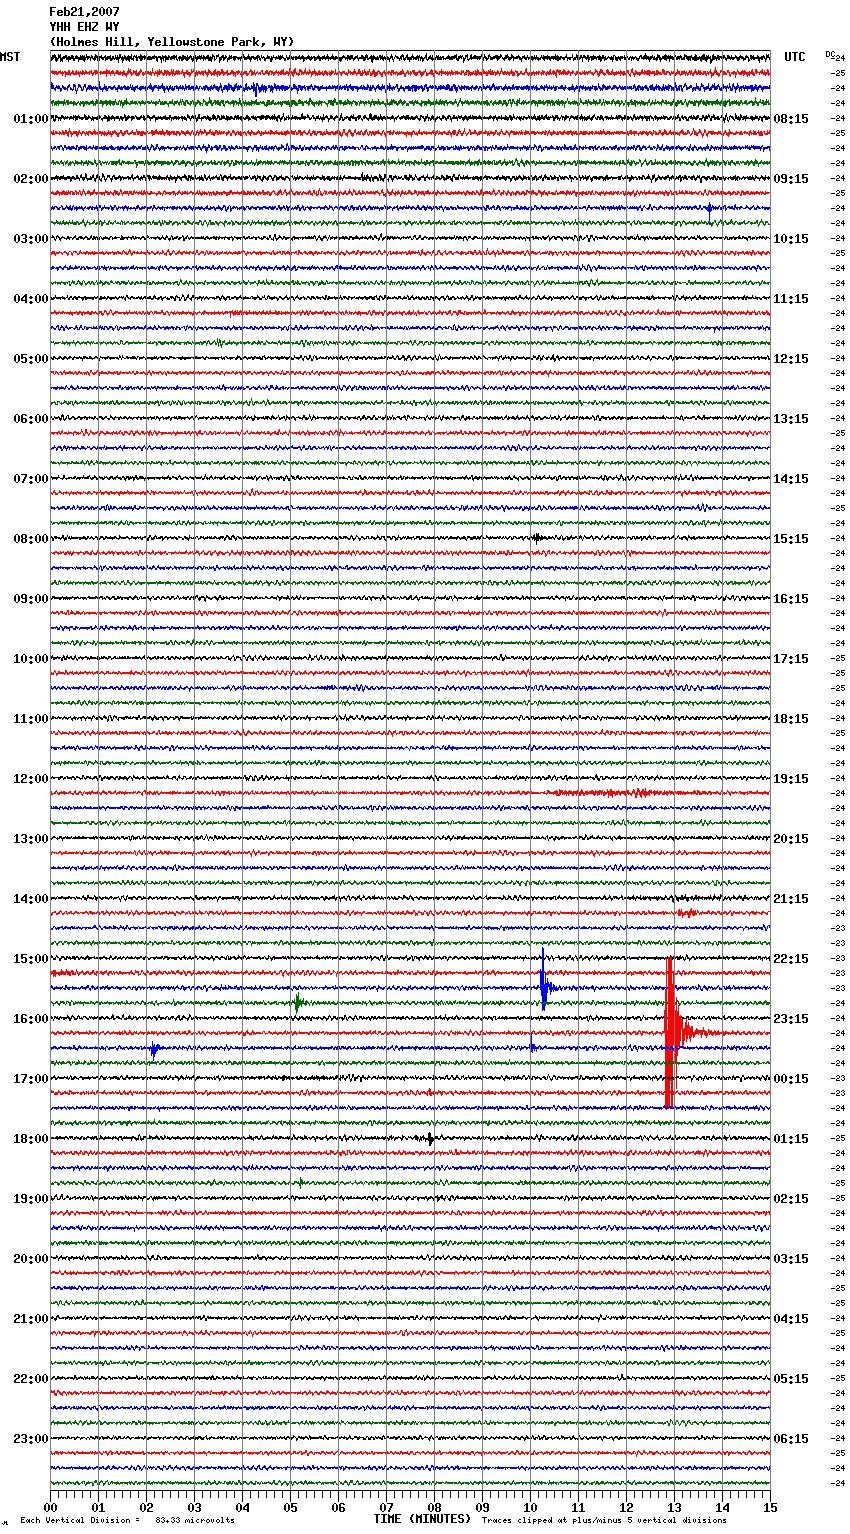Viewport: 850px width, 1534px height.
Task: Select the 01:00 MST row label
Action: [30, 119]
